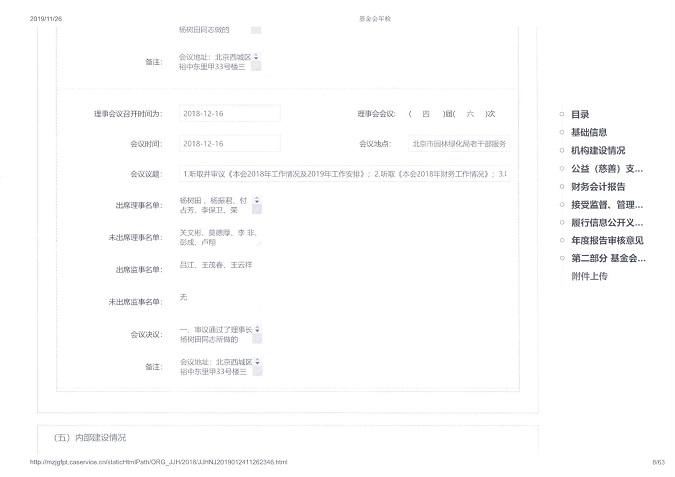The image size is (675, 477).
Task: Click the scroll arrows in 出席理事名单 textarea
Action: click(257, 200)
